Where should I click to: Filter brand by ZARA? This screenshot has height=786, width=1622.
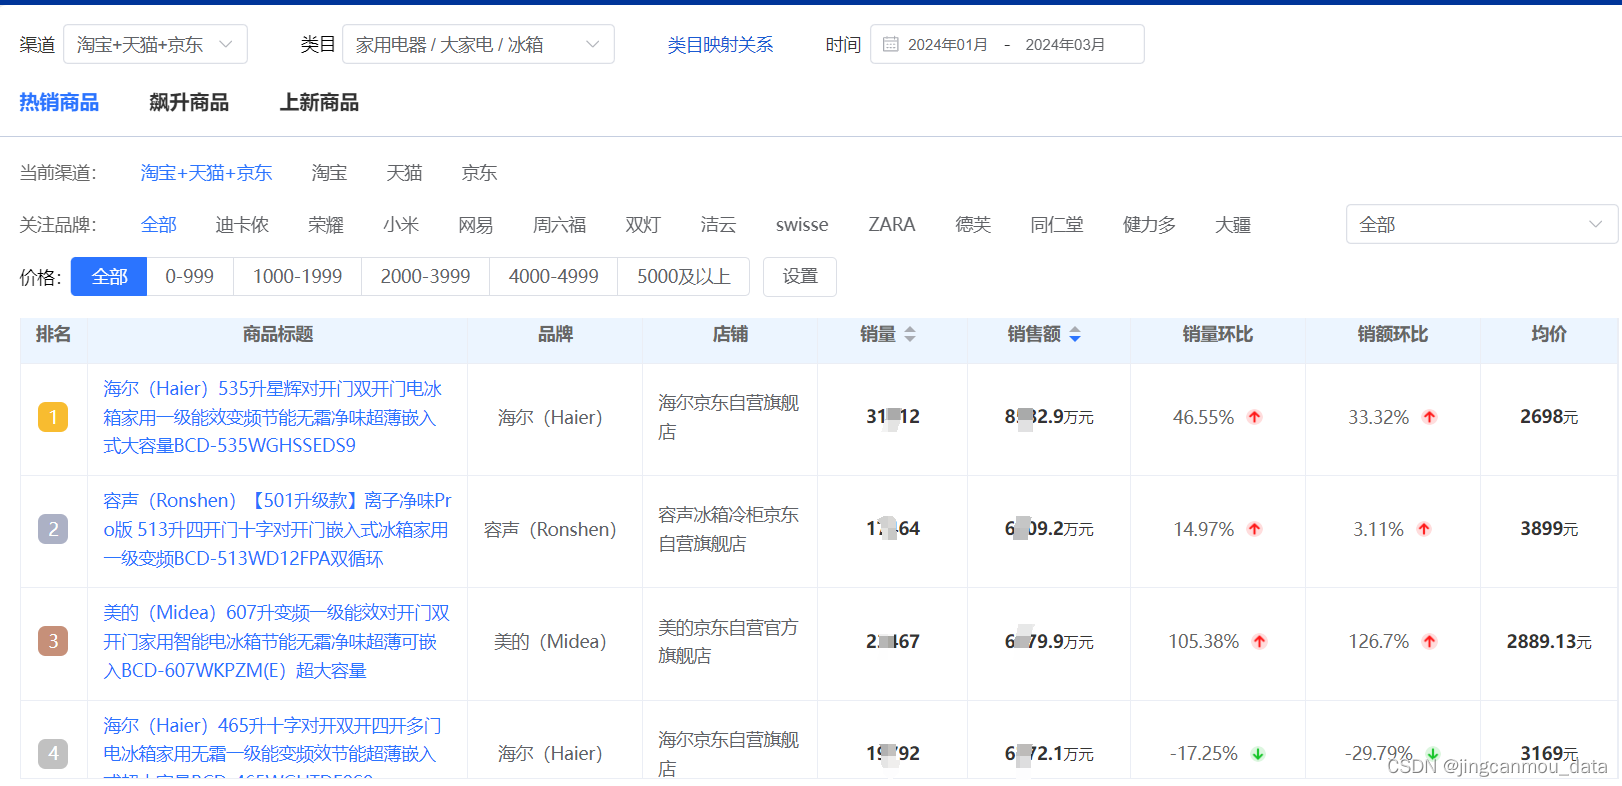[x=892, y=225]
